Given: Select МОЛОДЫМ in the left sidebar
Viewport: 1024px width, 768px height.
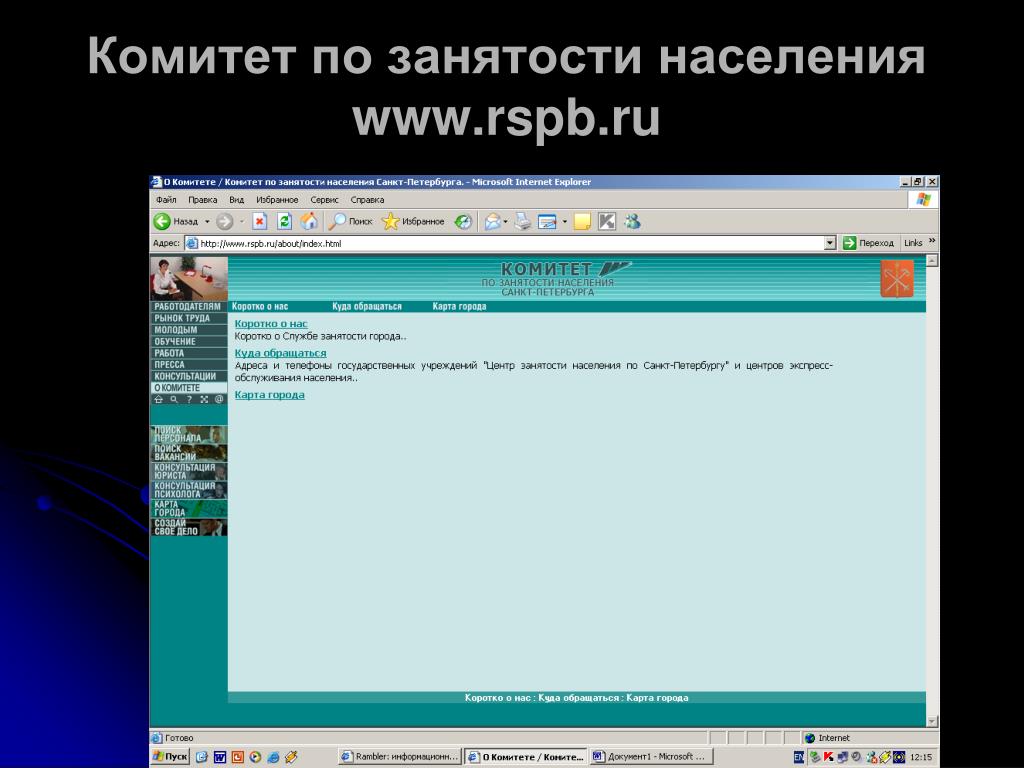Looking at the screenshot, I should click(x=188, y=330).
